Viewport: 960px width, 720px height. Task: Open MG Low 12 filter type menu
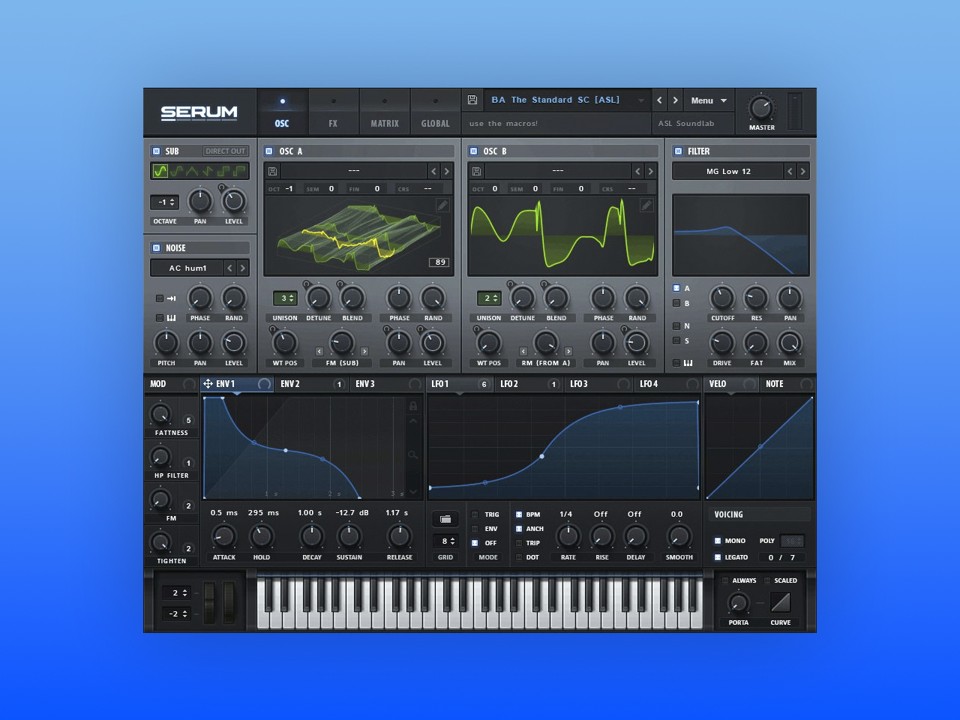[x=728, y=171]
